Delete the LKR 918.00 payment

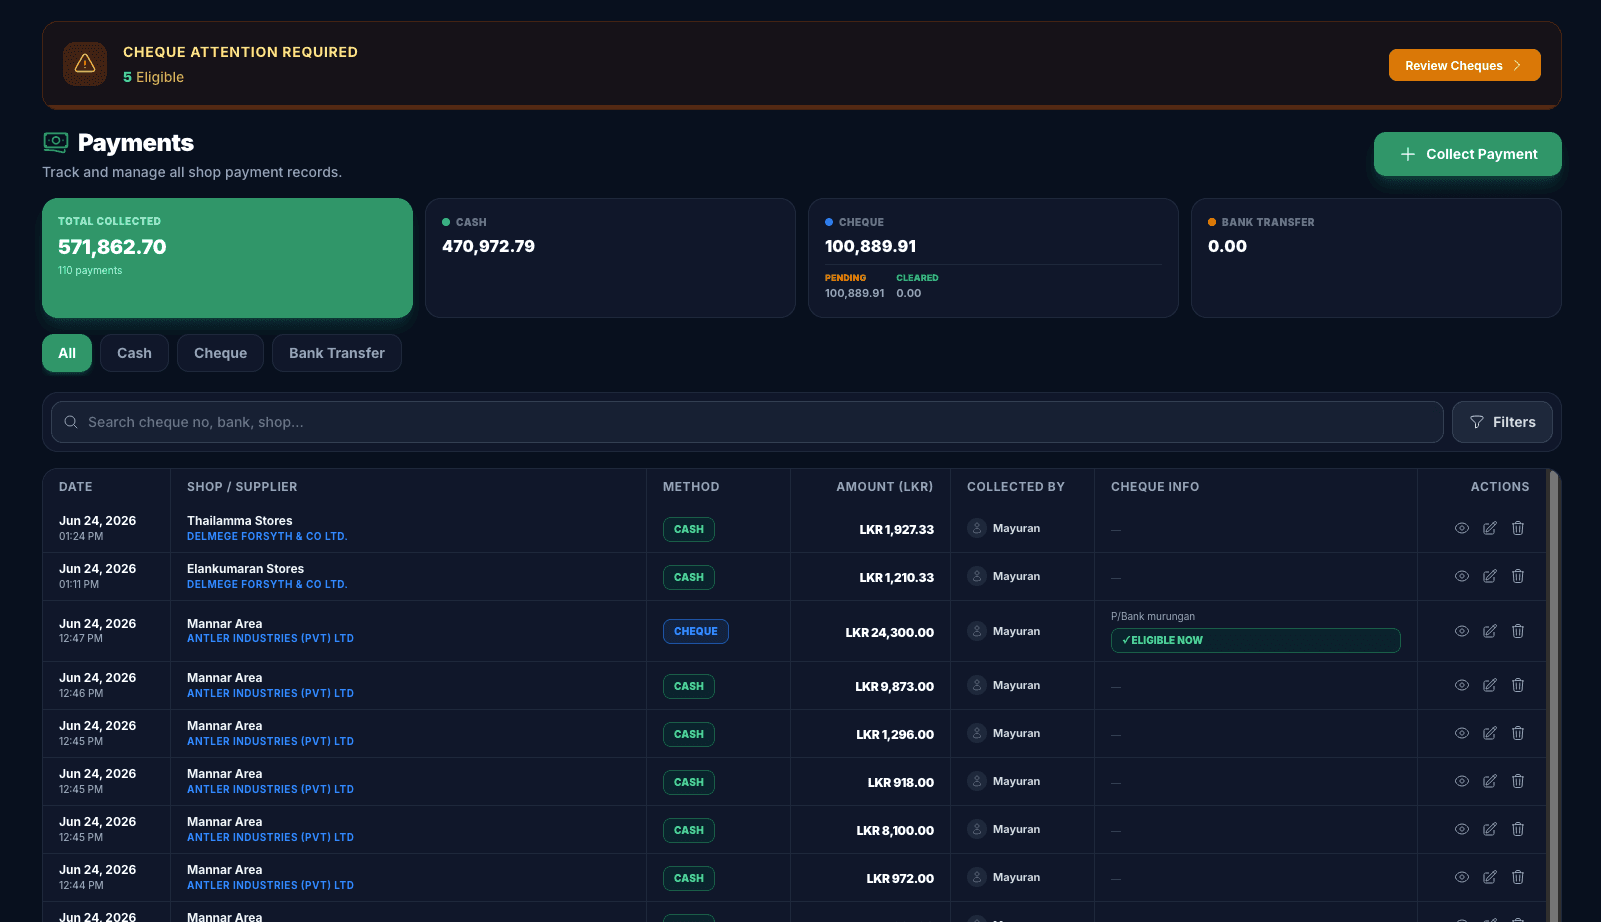[1518, 781]
